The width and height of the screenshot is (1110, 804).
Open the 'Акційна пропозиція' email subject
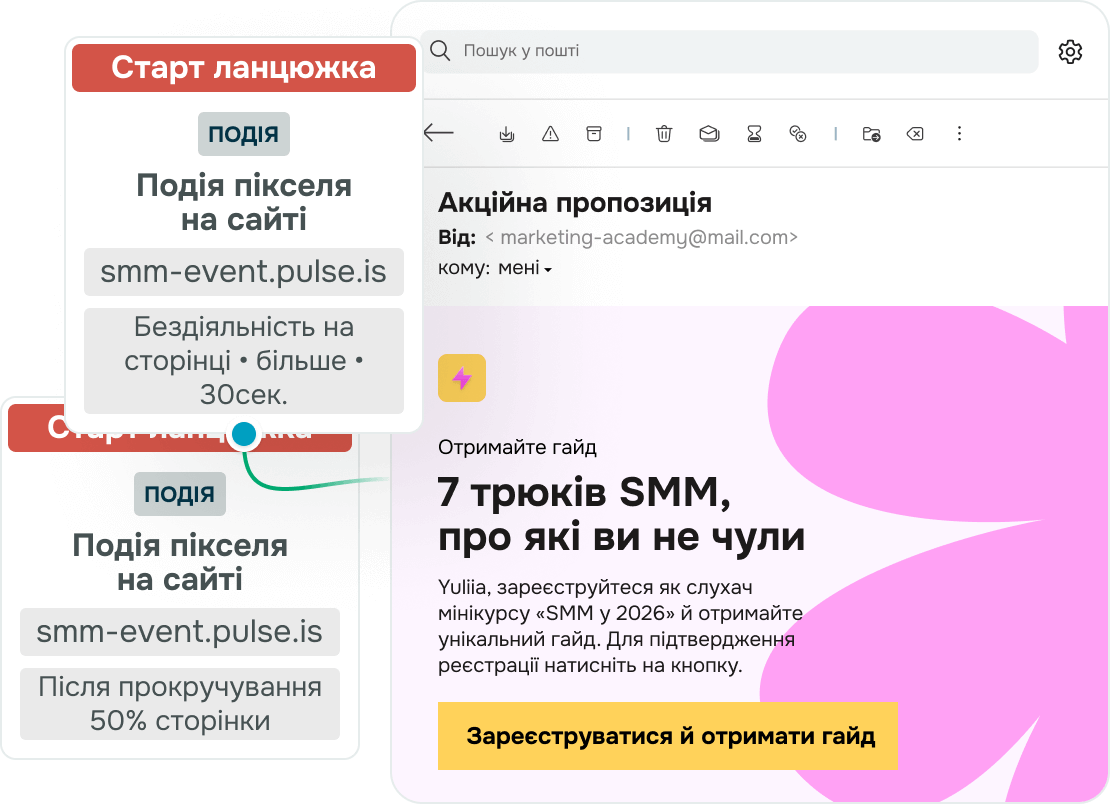pyautogui.click(x=575, y=201)
